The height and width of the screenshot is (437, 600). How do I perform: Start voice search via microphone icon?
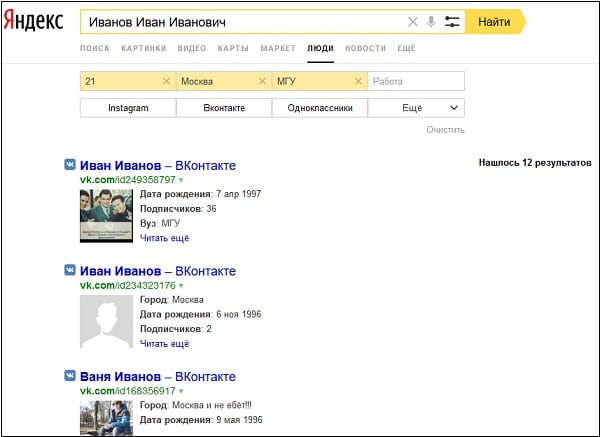(431, 22)
